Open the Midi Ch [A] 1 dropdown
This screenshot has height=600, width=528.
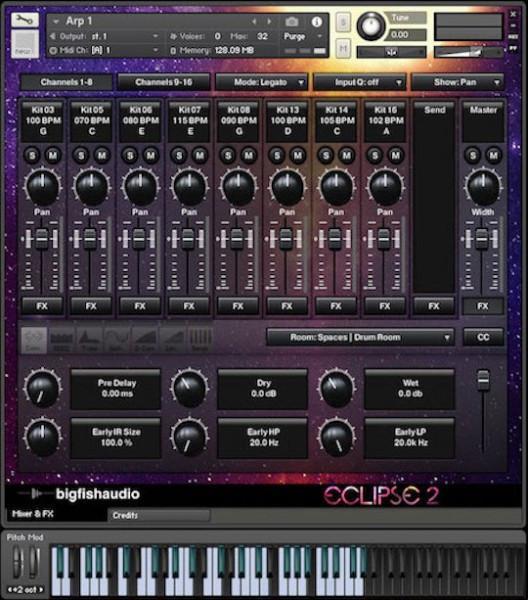[x=155, y=50]
